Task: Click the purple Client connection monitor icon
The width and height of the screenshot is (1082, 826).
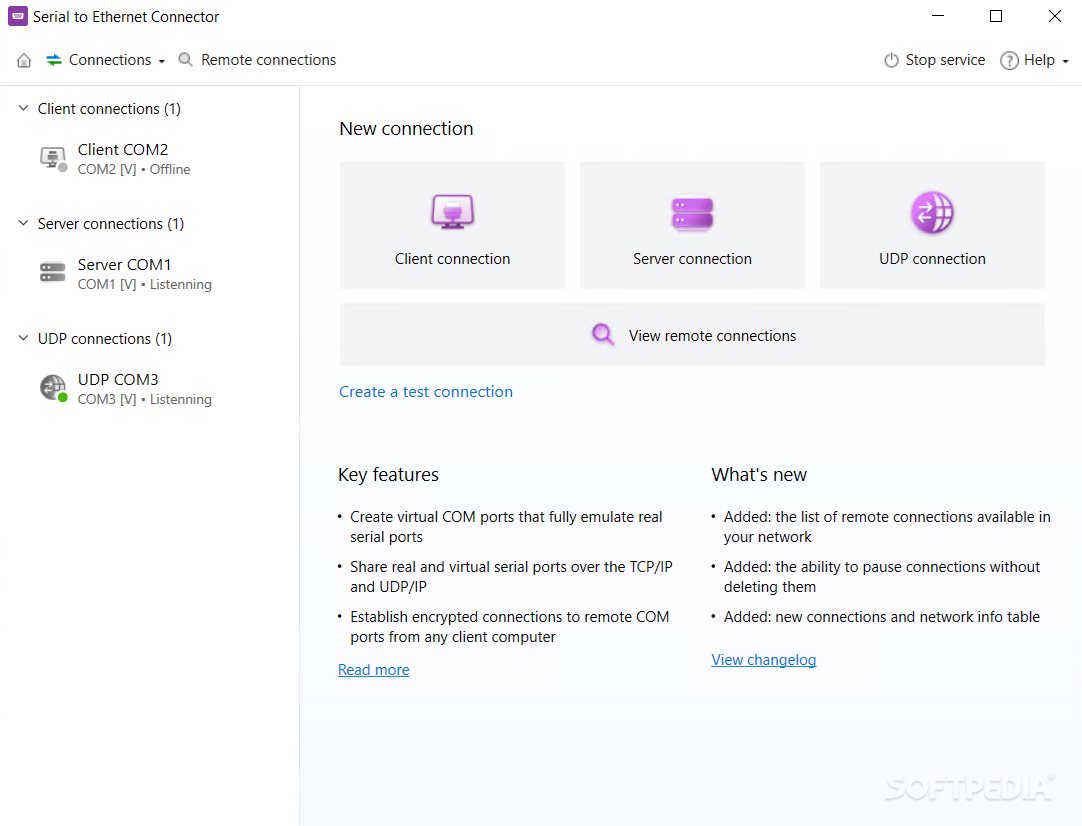Action: pos(453,211)
